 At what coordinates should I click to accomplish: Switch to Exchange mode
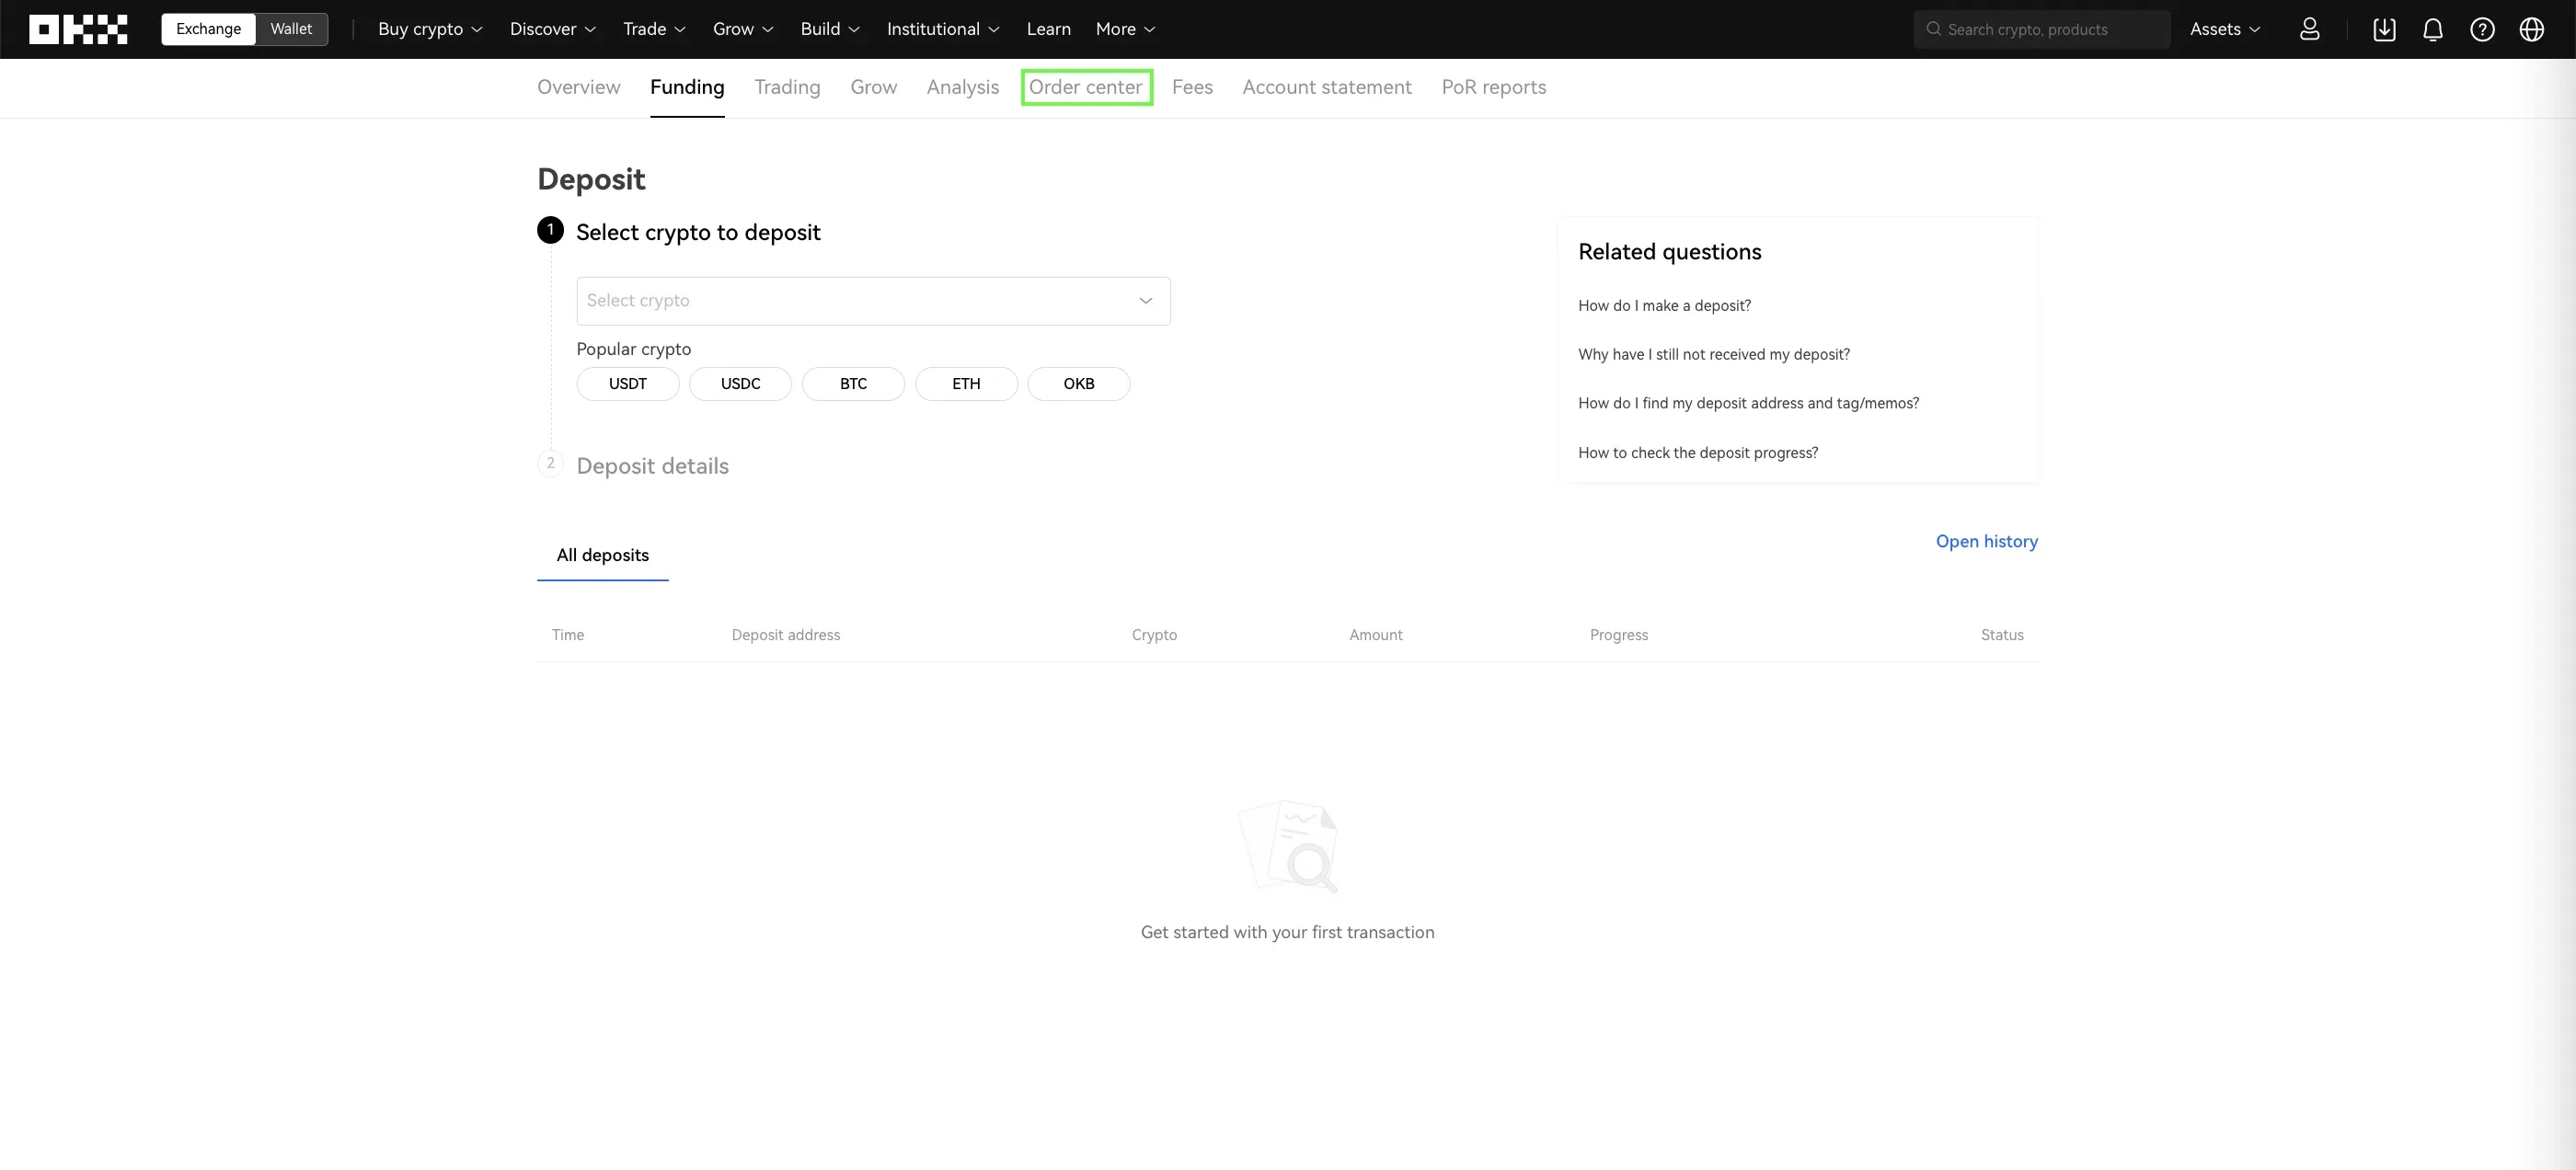(208, 29)
